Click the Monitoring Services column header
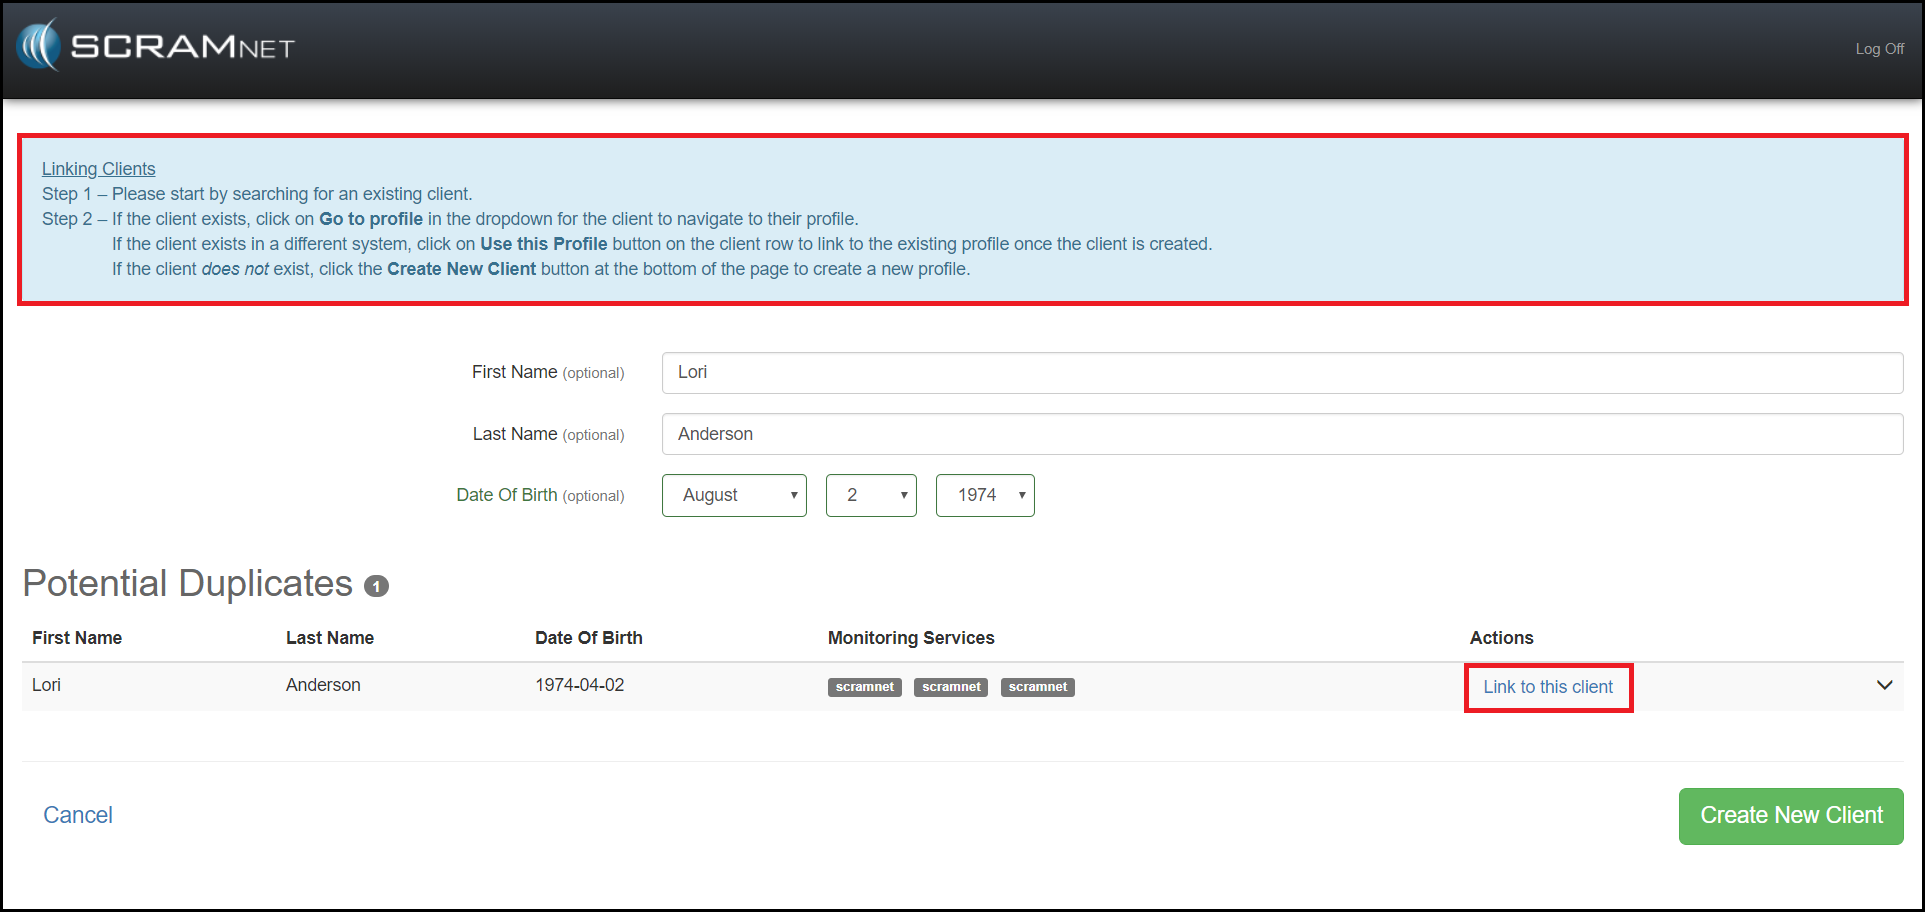 tap(910, 638)
